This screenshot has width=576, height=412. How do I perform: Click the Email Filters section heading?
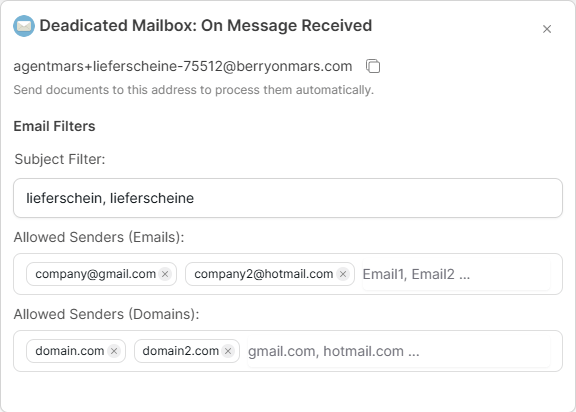54,126
